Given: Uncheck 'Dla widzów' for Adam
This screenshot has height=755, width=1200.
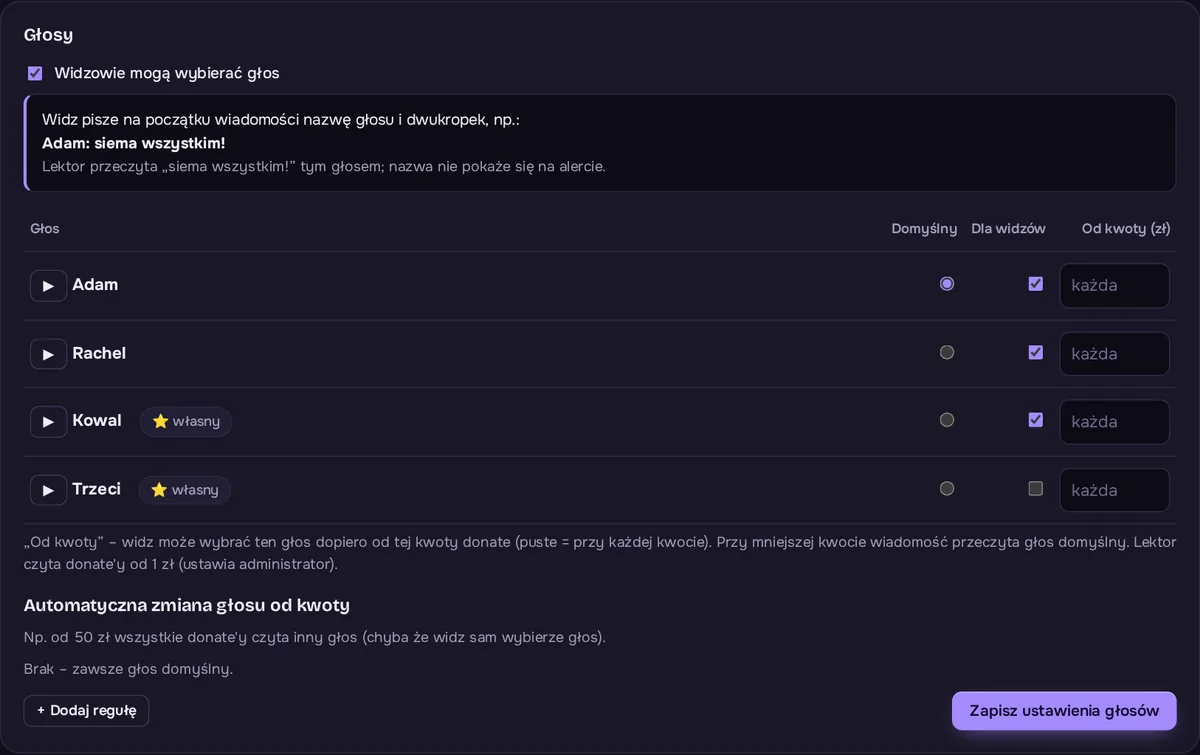Looking at the screenshot, I should coord(1036,284).
